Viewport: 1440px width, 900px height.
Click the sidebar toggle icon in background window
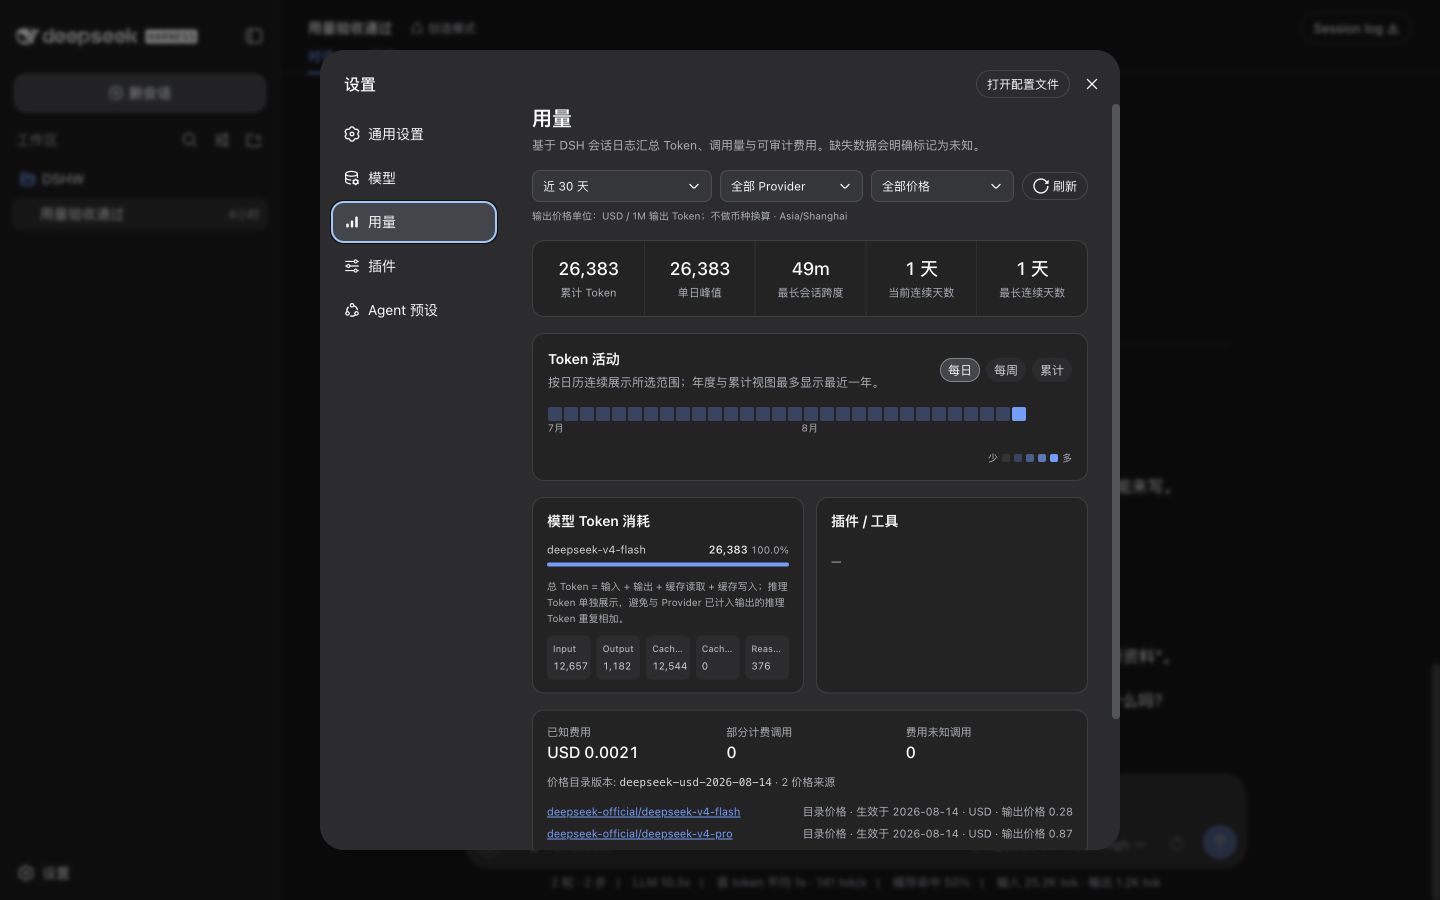point(254,36)
